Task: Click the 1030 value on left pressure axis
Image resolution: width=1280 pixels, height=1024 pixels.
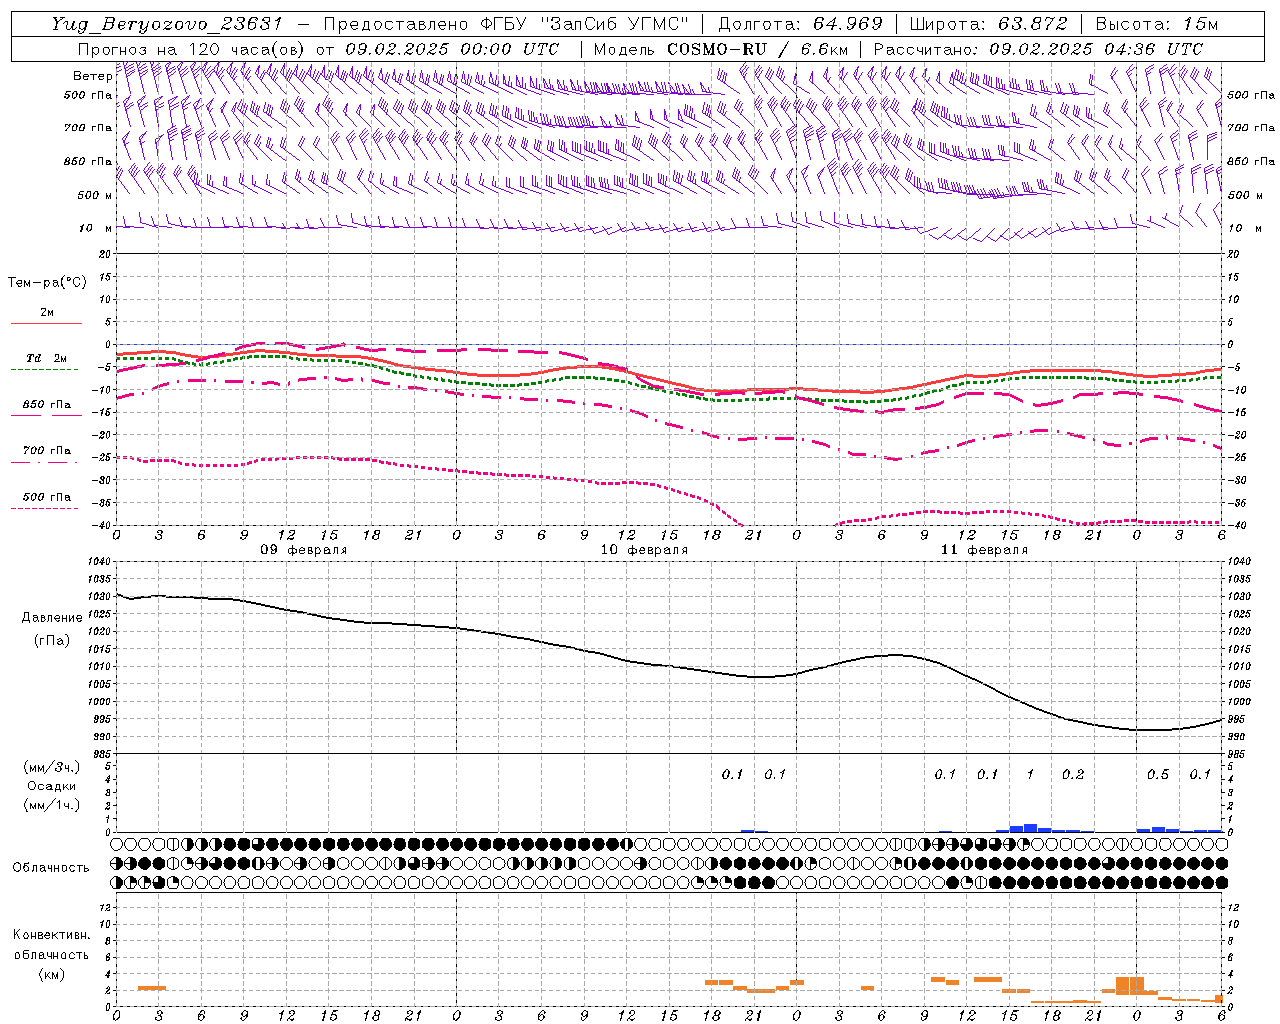Action: click(x=99, y=597)
